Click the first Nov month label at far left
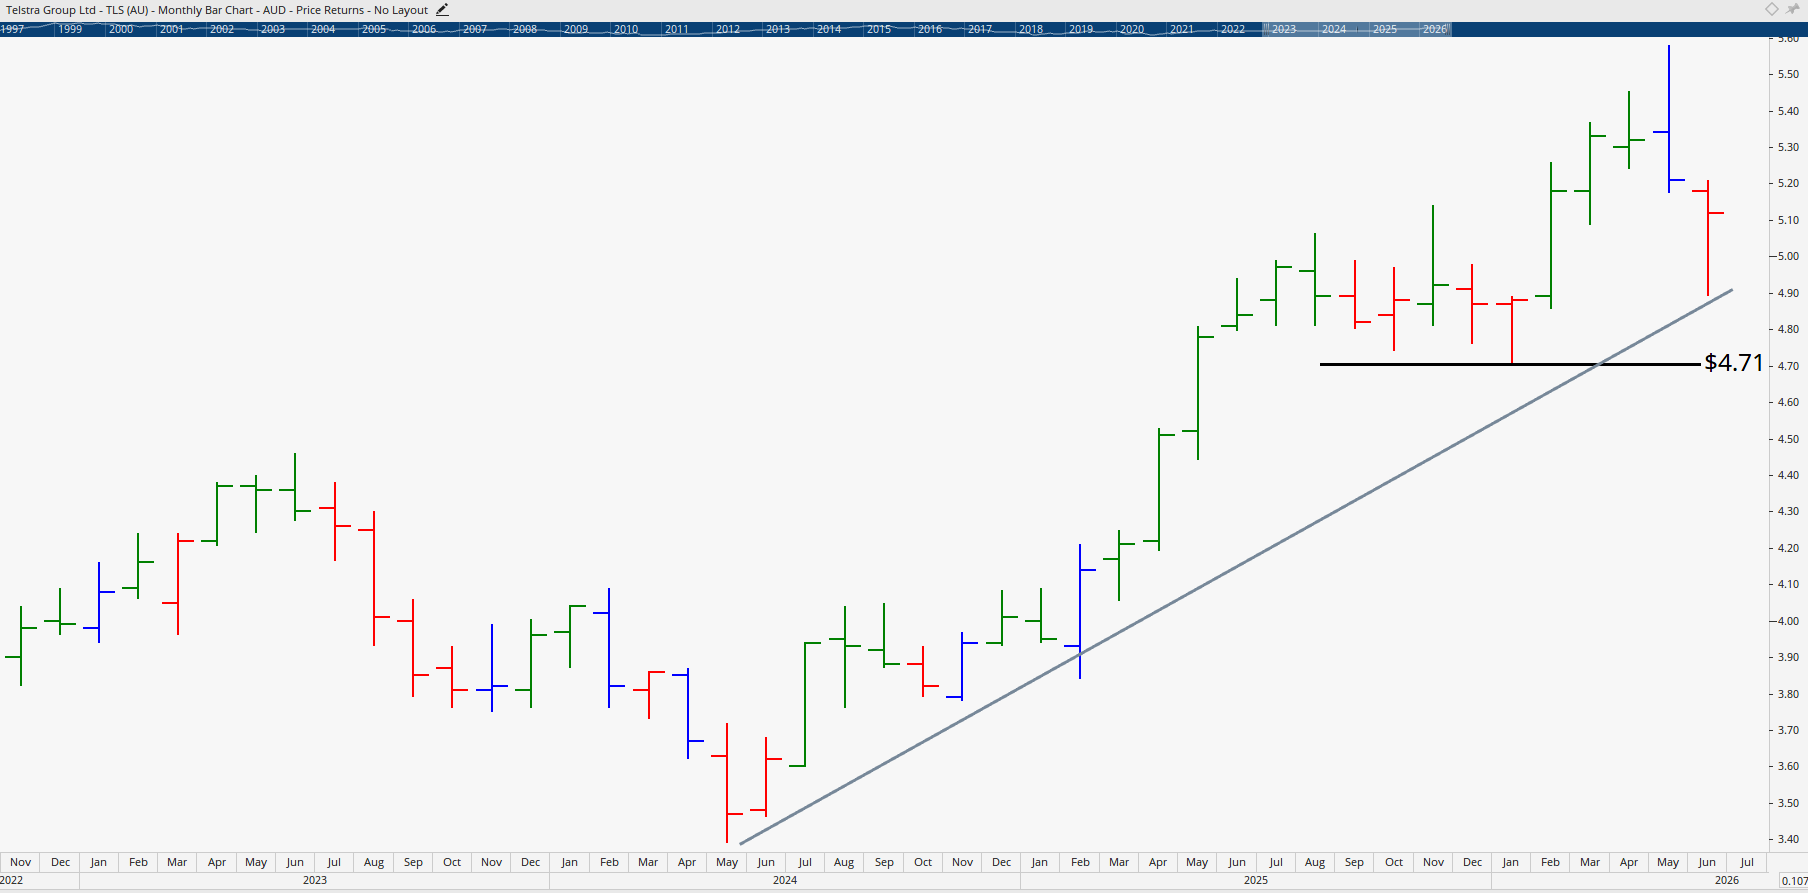The width and height of the screenshot is (1808, 893). point(20,862)
